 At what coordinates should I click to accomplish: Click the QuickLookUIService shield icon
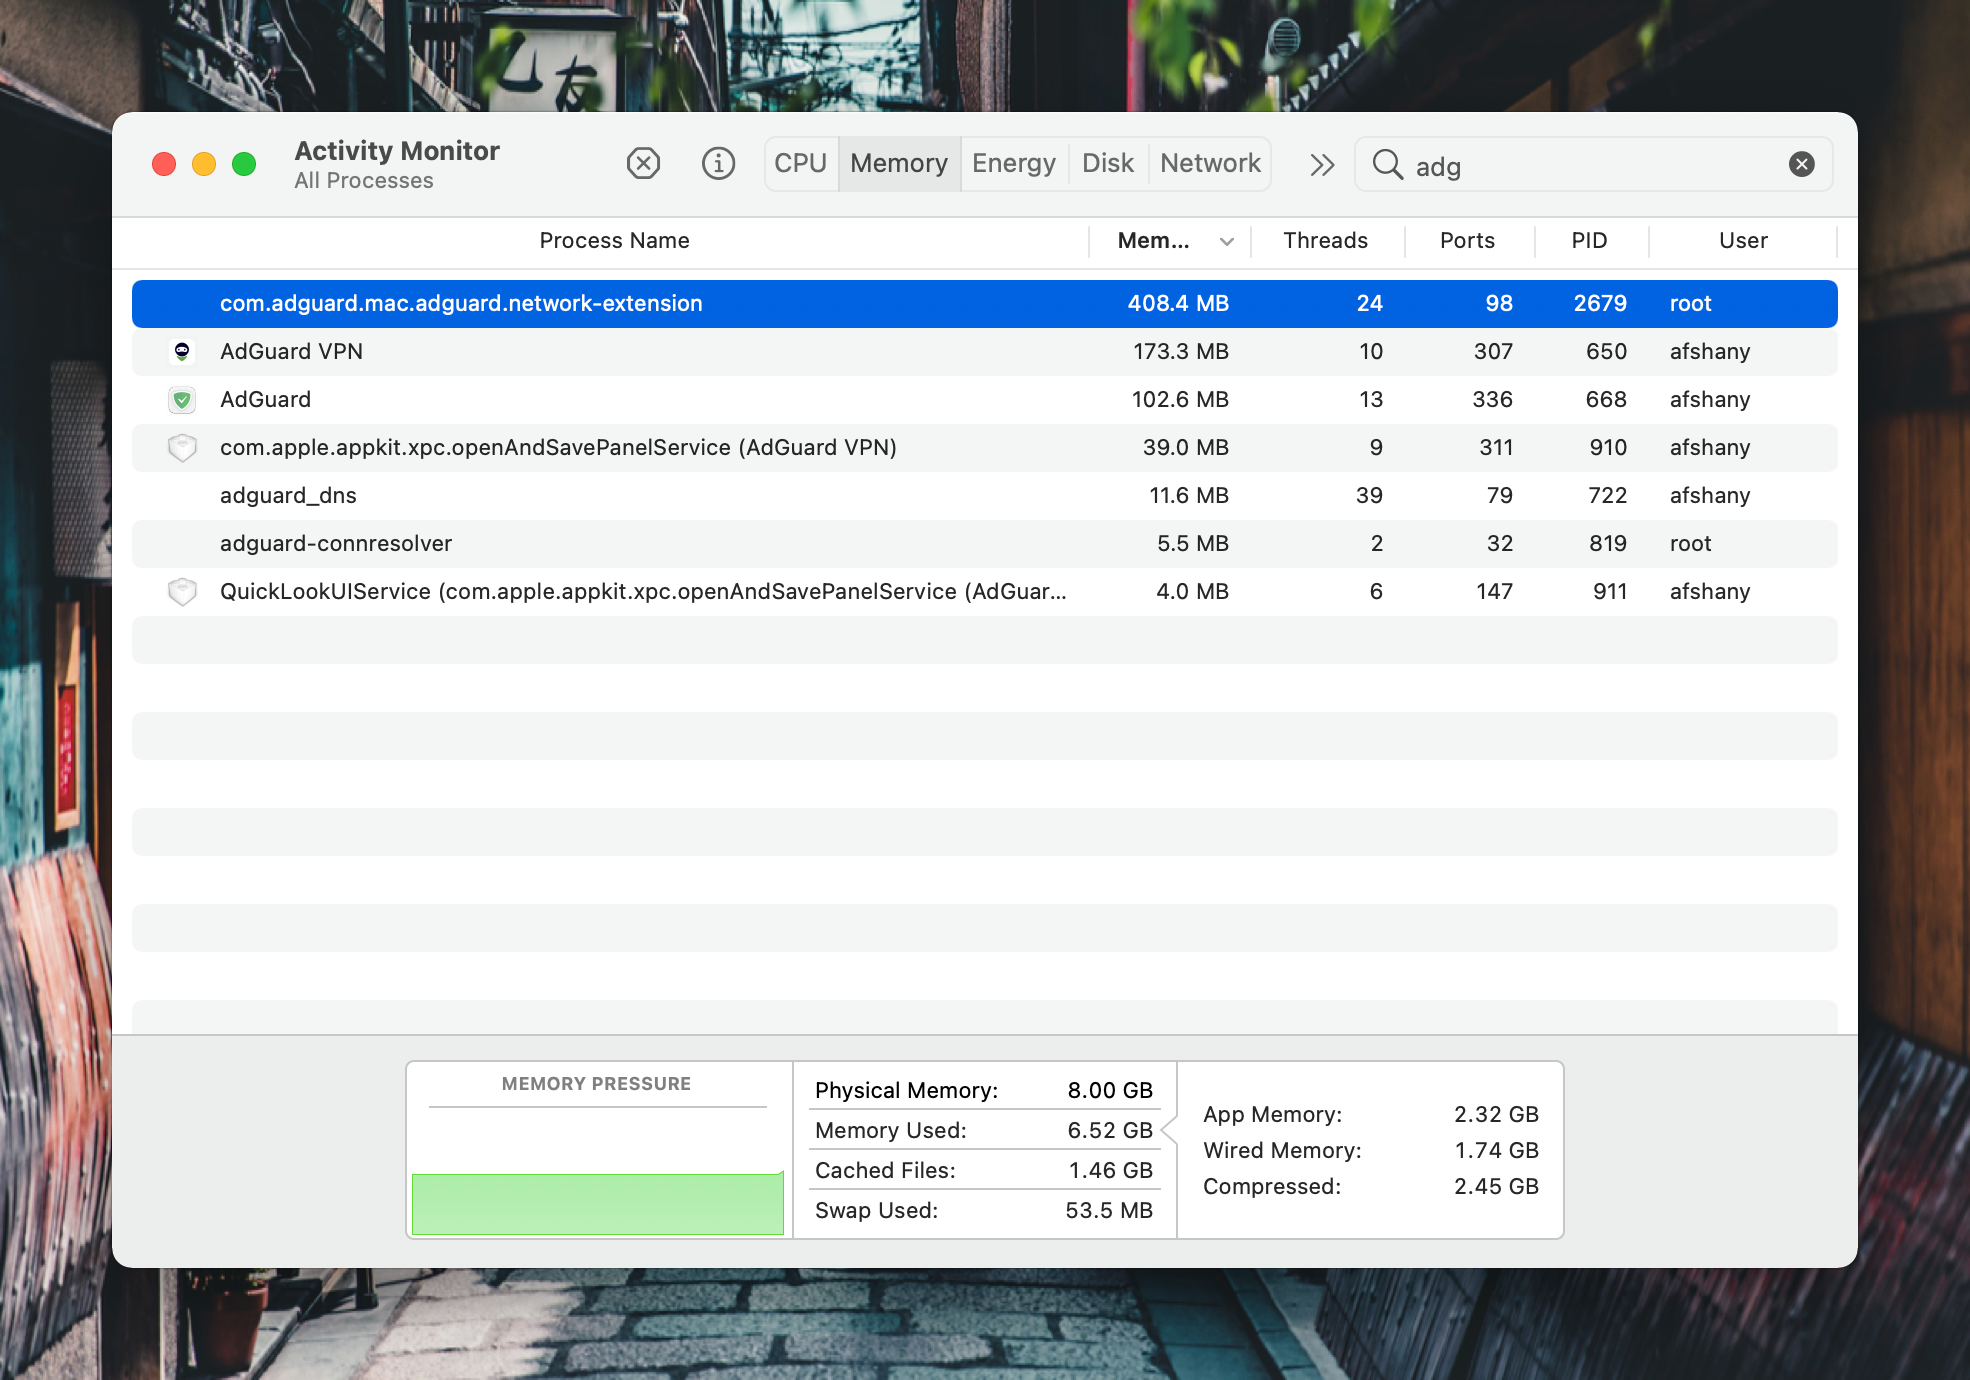(182, 591)
